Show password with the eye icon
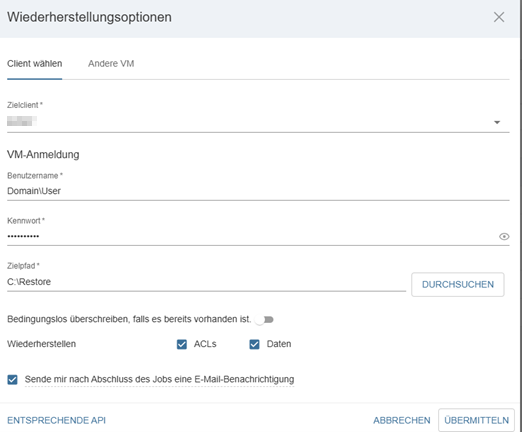The image size is (522, 432). (x=504, y=236)
